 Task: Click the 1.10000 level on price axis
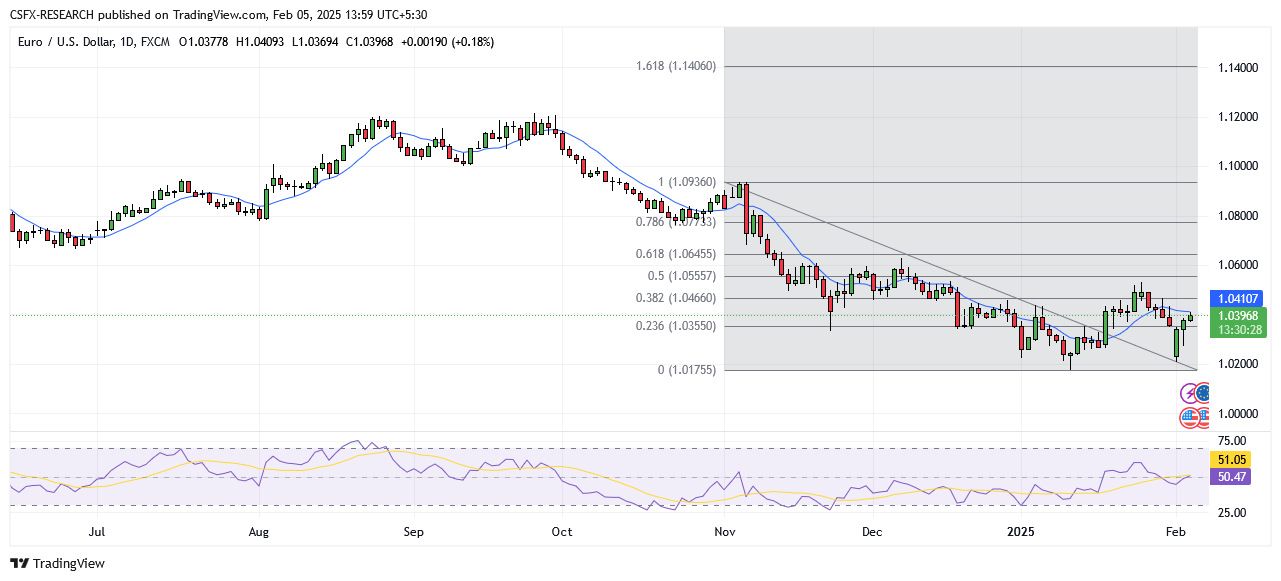point(1238,166)
